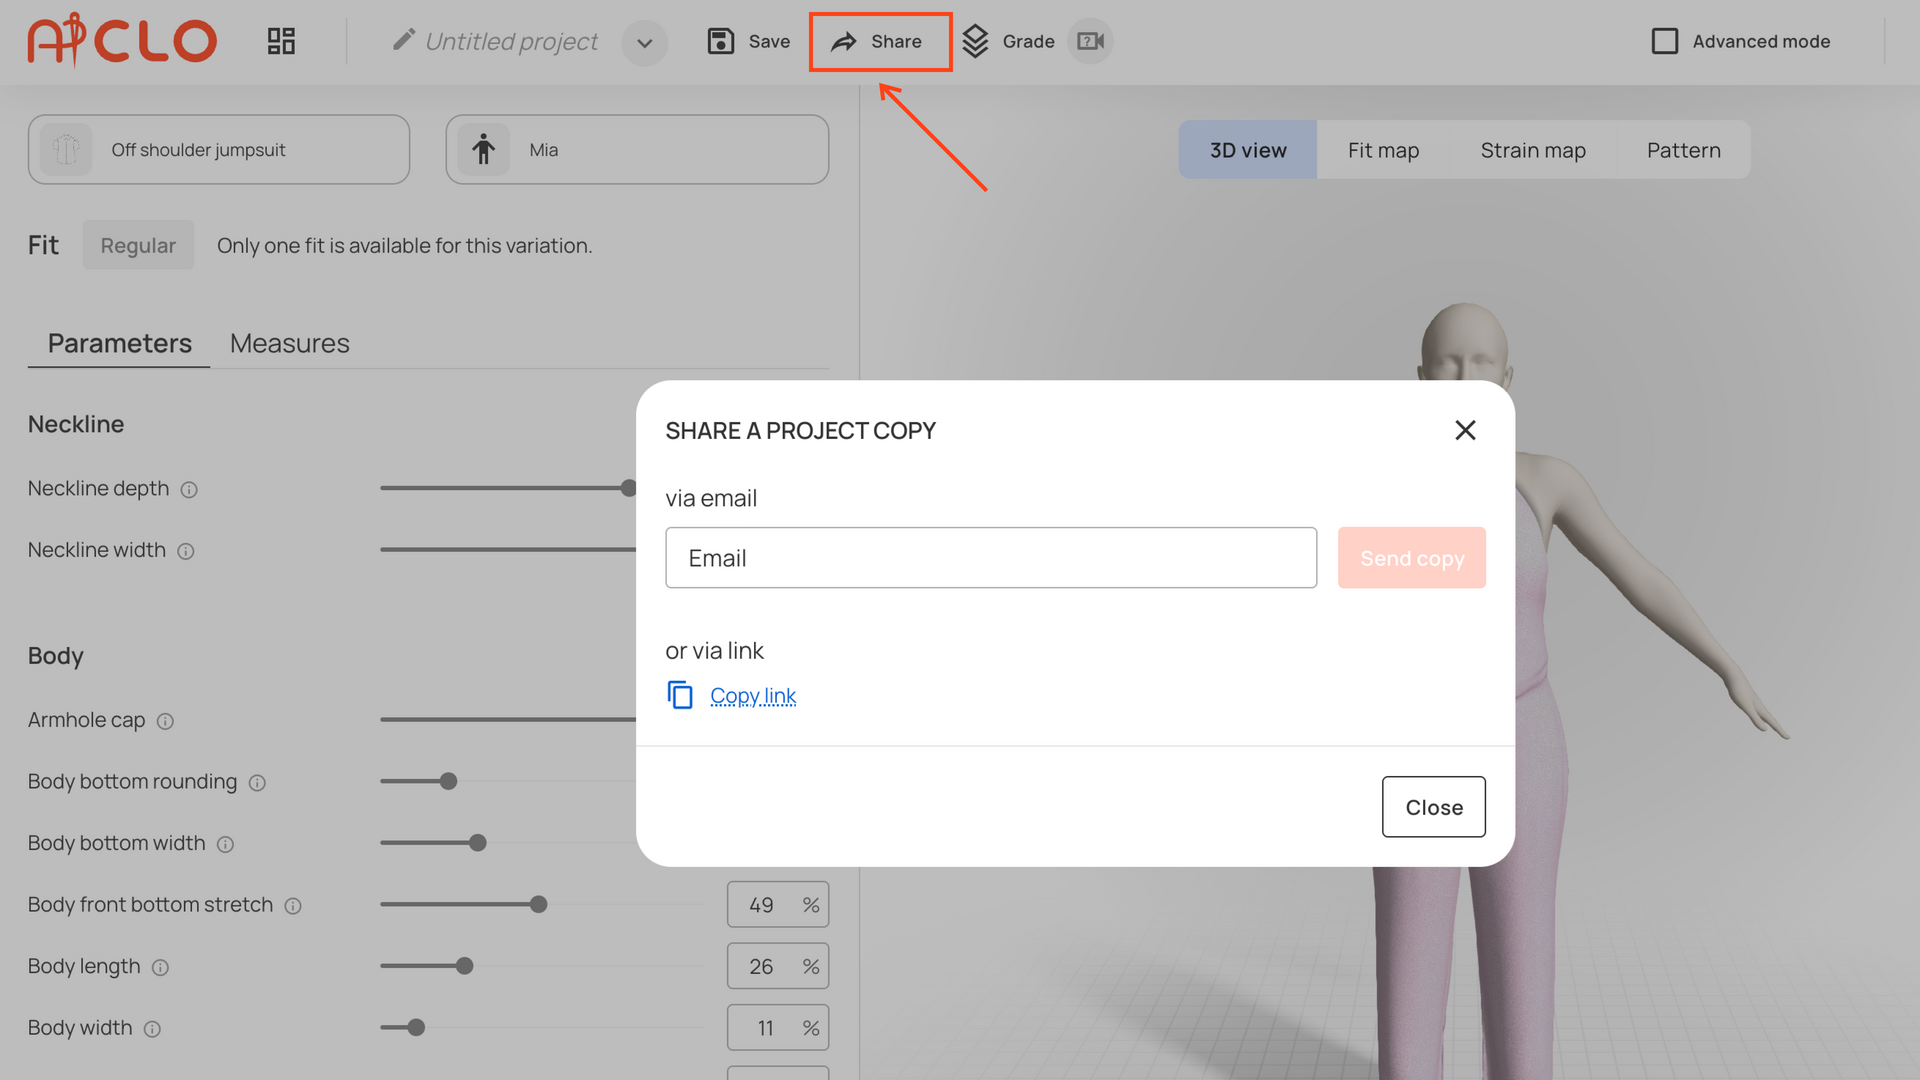
Task: Save the project
Action: 749,41
